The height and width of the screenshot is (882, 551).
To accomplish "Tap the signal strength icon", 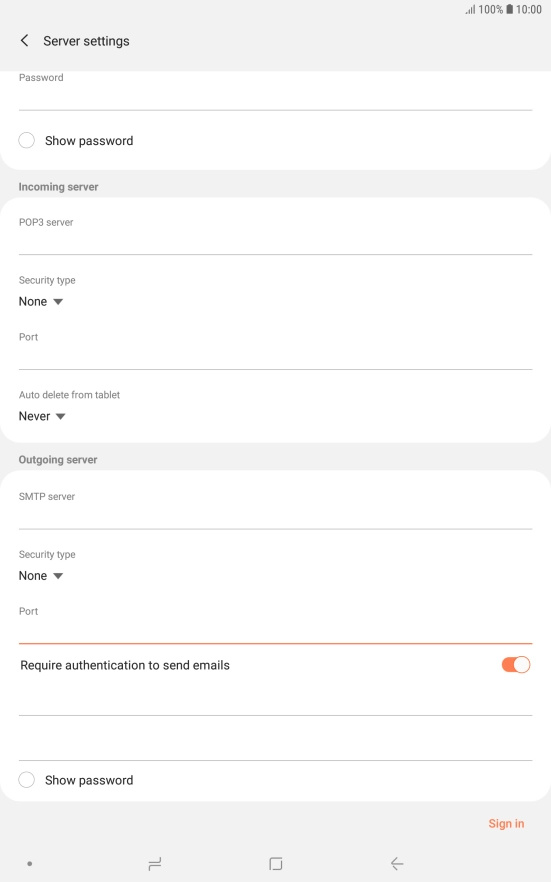I will coord(470,9).
